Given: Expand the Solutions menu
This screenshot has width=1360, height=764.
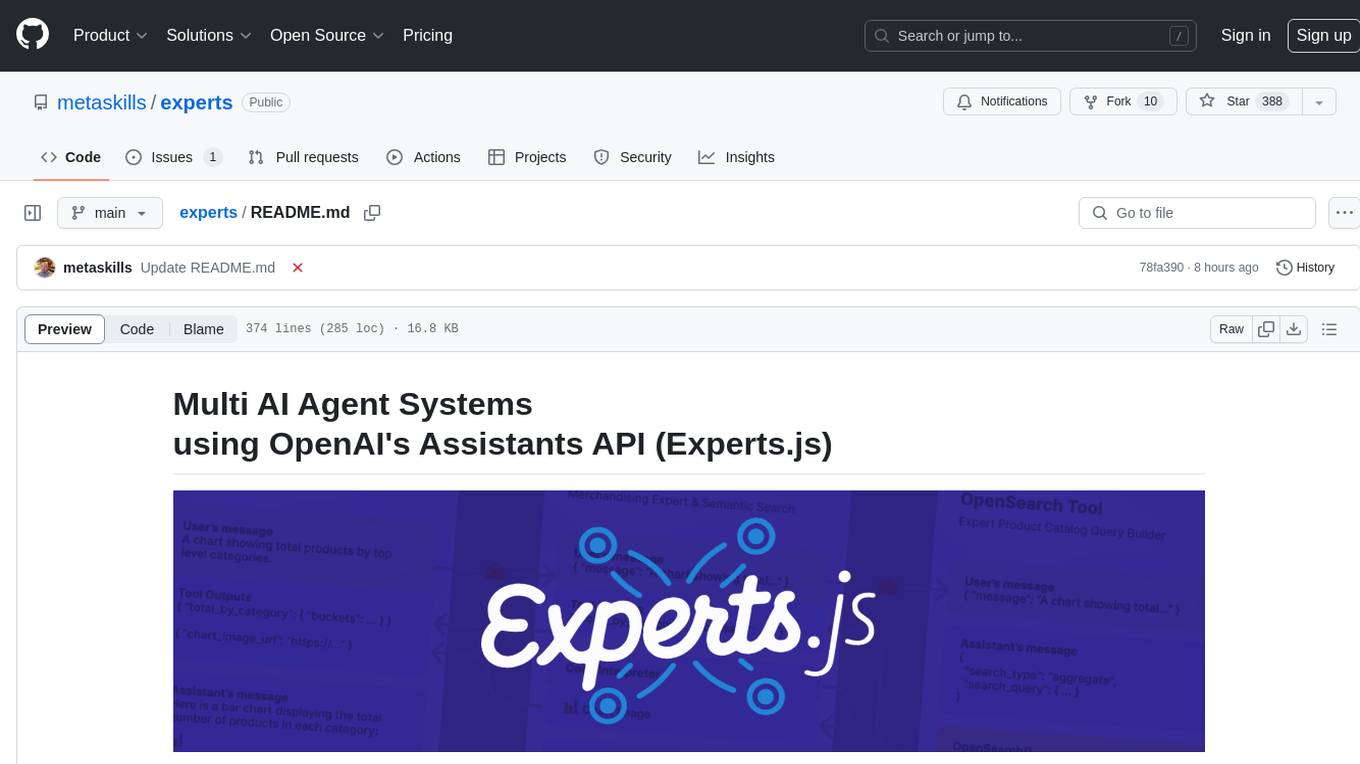Looking at the screenshot, I should click(209, 35).
